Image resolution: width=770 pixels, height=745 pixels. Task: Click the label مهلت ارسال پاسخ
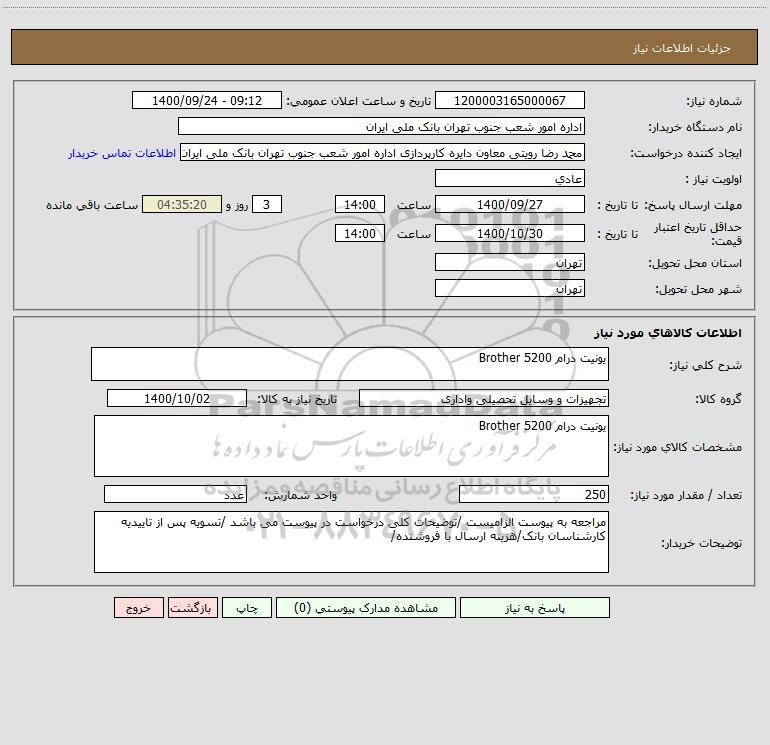[693, 205]
